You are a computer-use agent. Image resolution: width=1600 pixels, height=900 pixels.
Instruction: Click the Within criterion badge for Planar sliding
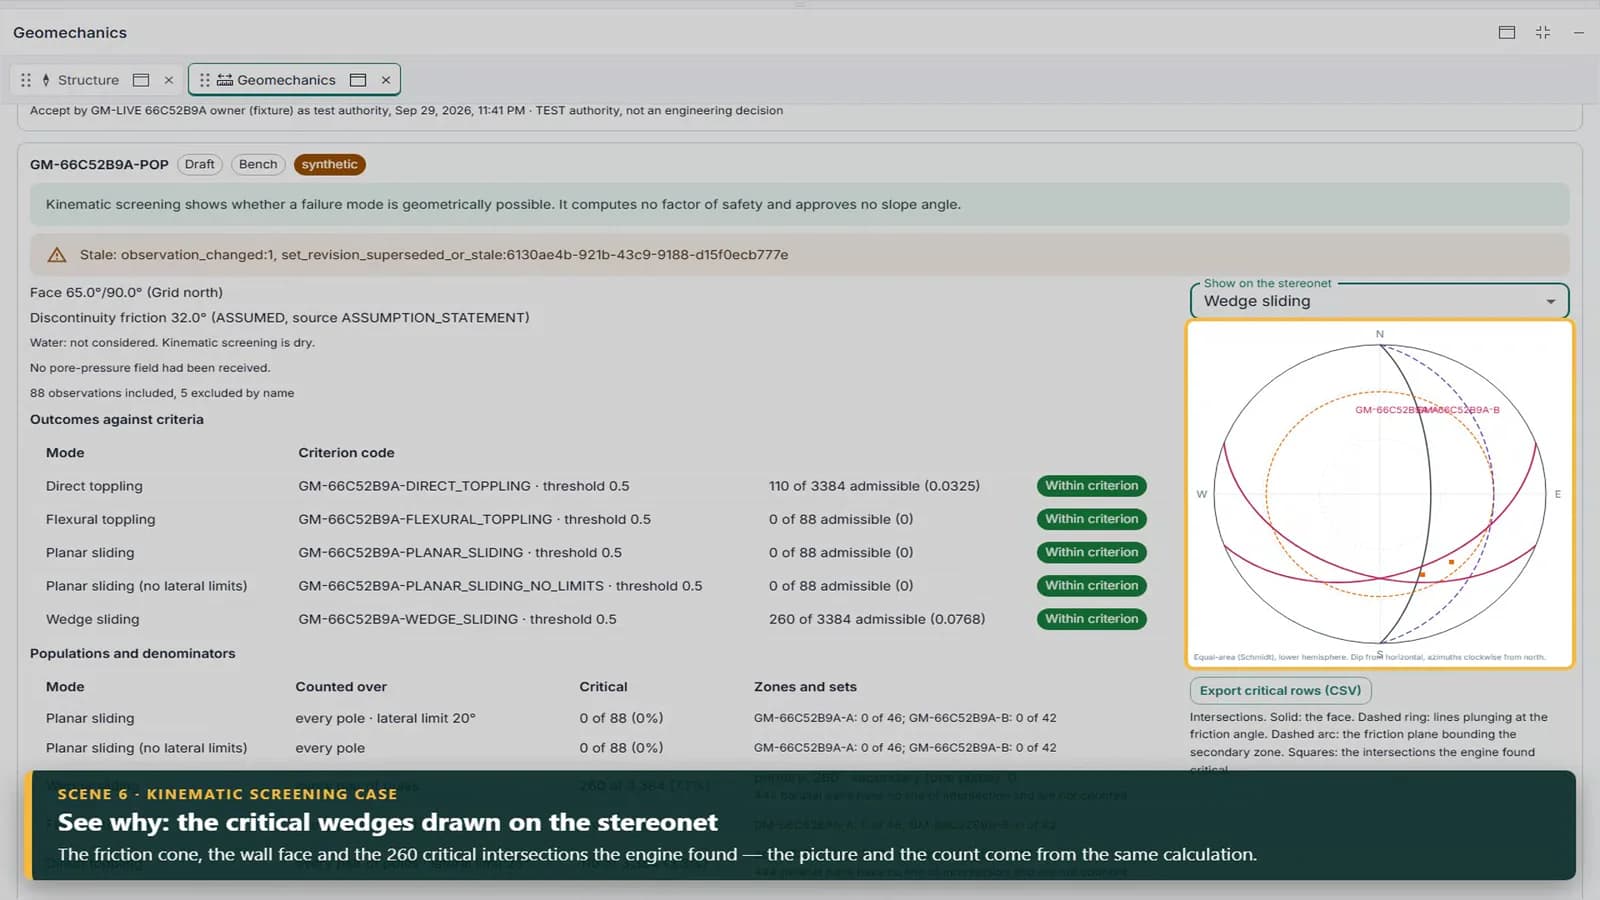(1092, 552)
